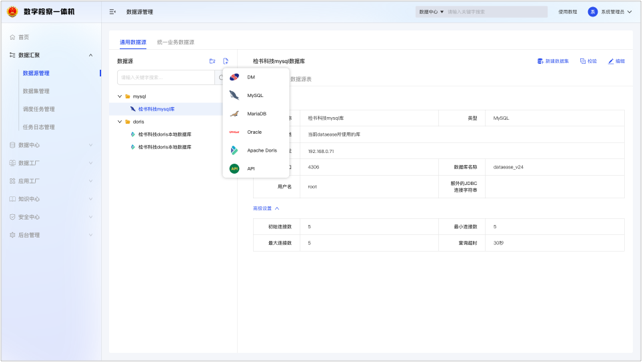The image size is (642, 362).
Task: Click the dataease_v24 database name value
Action: (508, 167)
